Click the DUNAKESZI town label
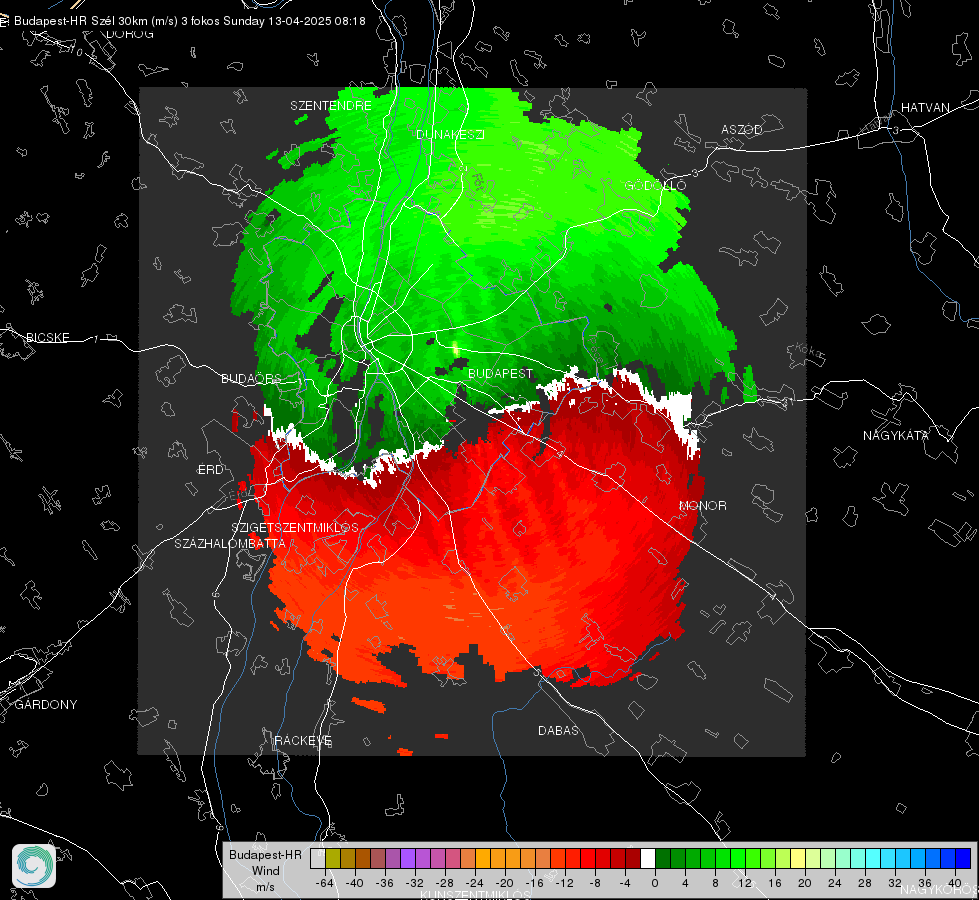This screenshot has width=979, height=900. click(x=450, y=134)
